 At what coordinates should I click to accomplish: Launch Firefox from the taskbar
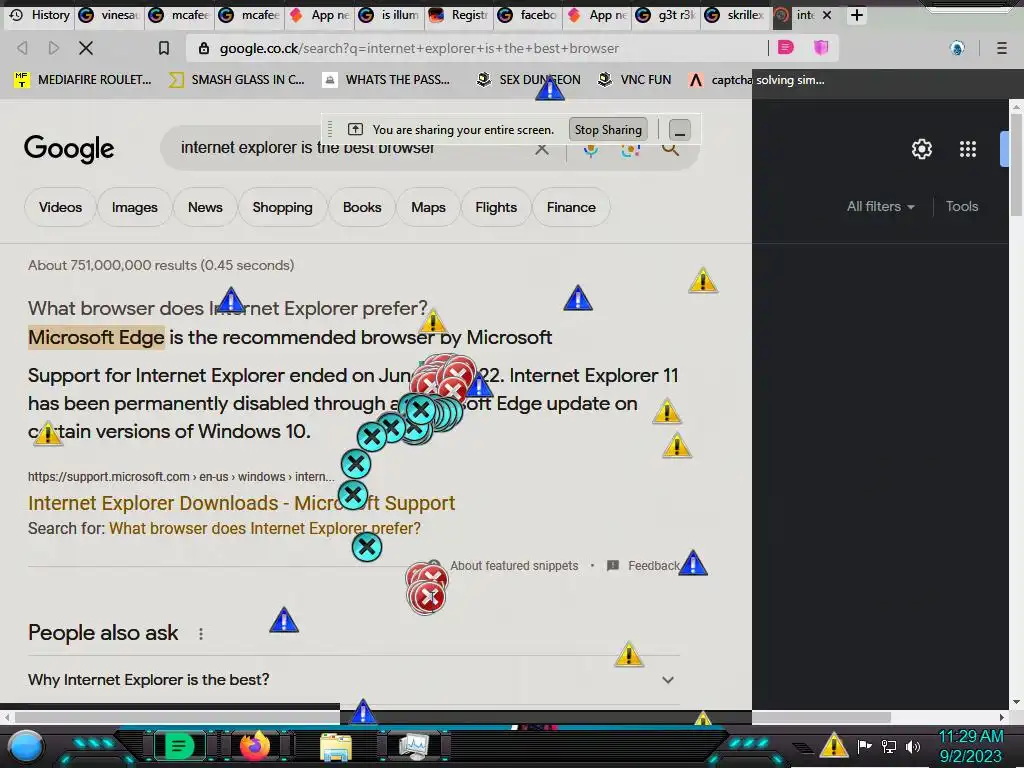255,746
